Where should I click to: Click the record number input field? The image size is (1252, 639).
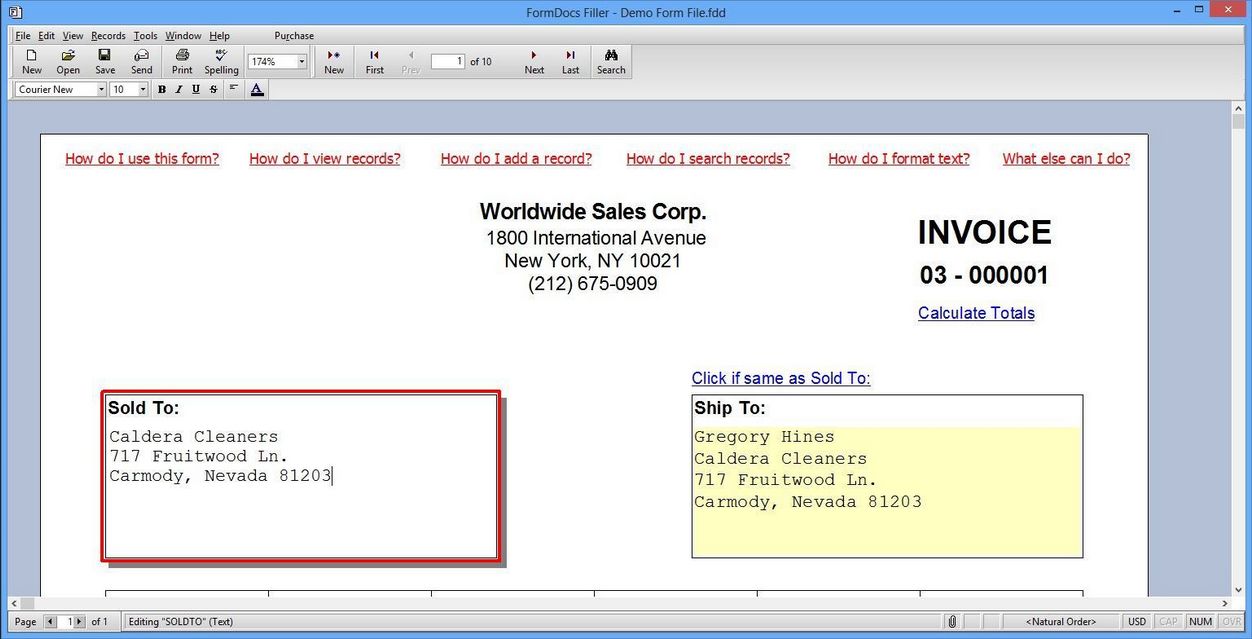(448, 62)
